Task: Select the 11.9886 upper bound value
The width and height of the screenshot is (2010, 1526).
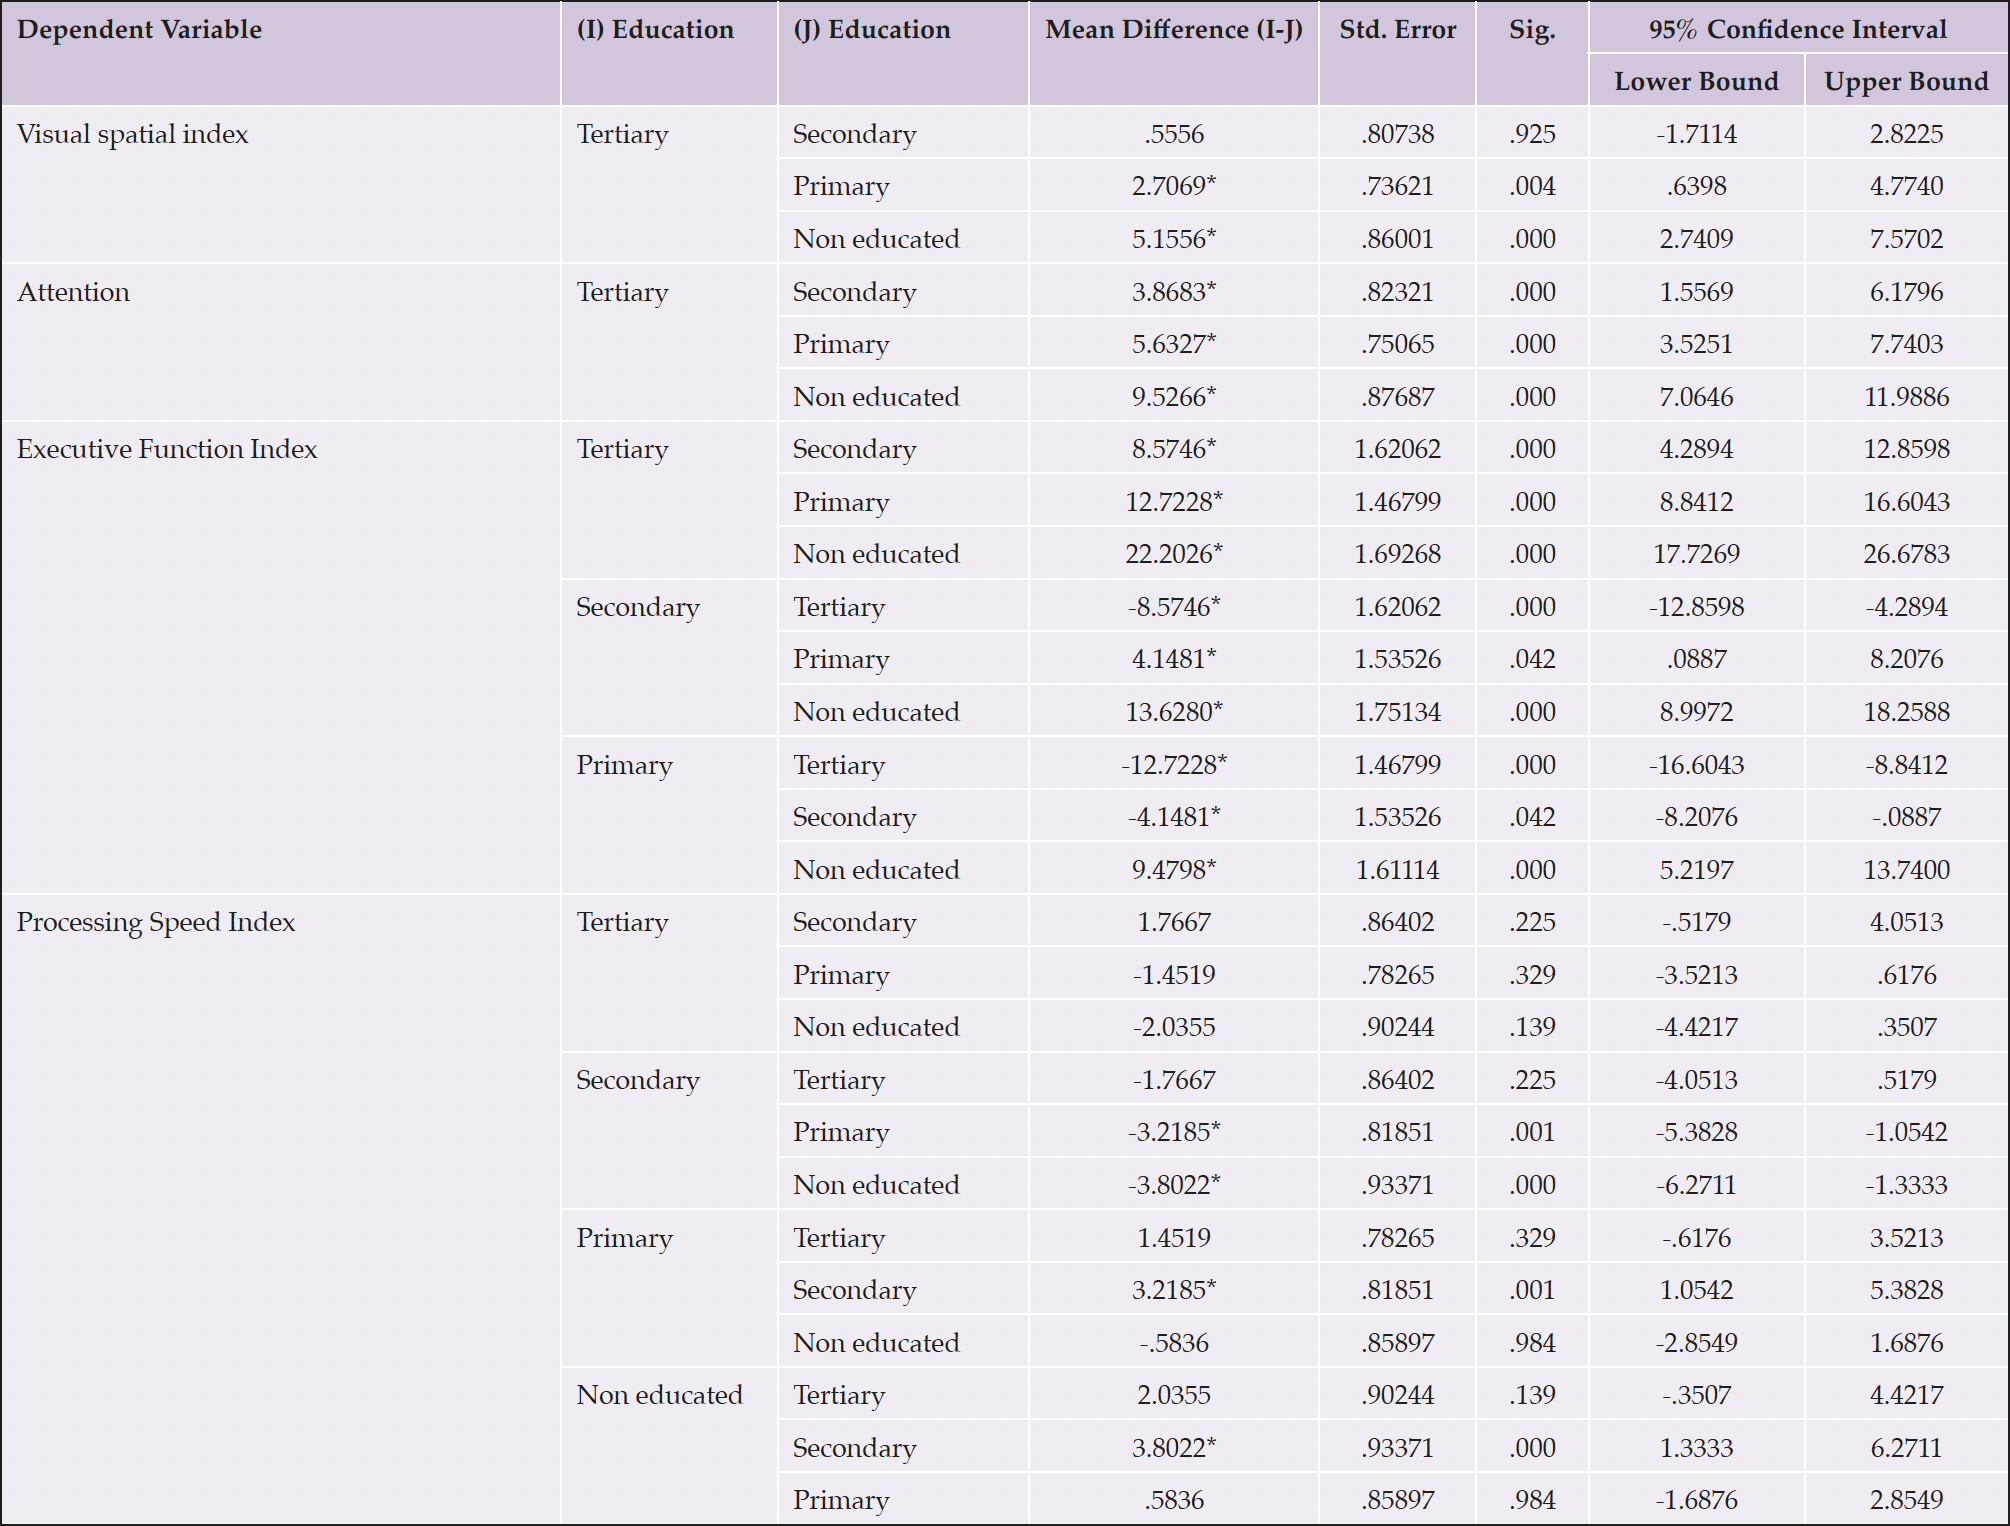Action: pyautogui.click(x=1906, y=397)
